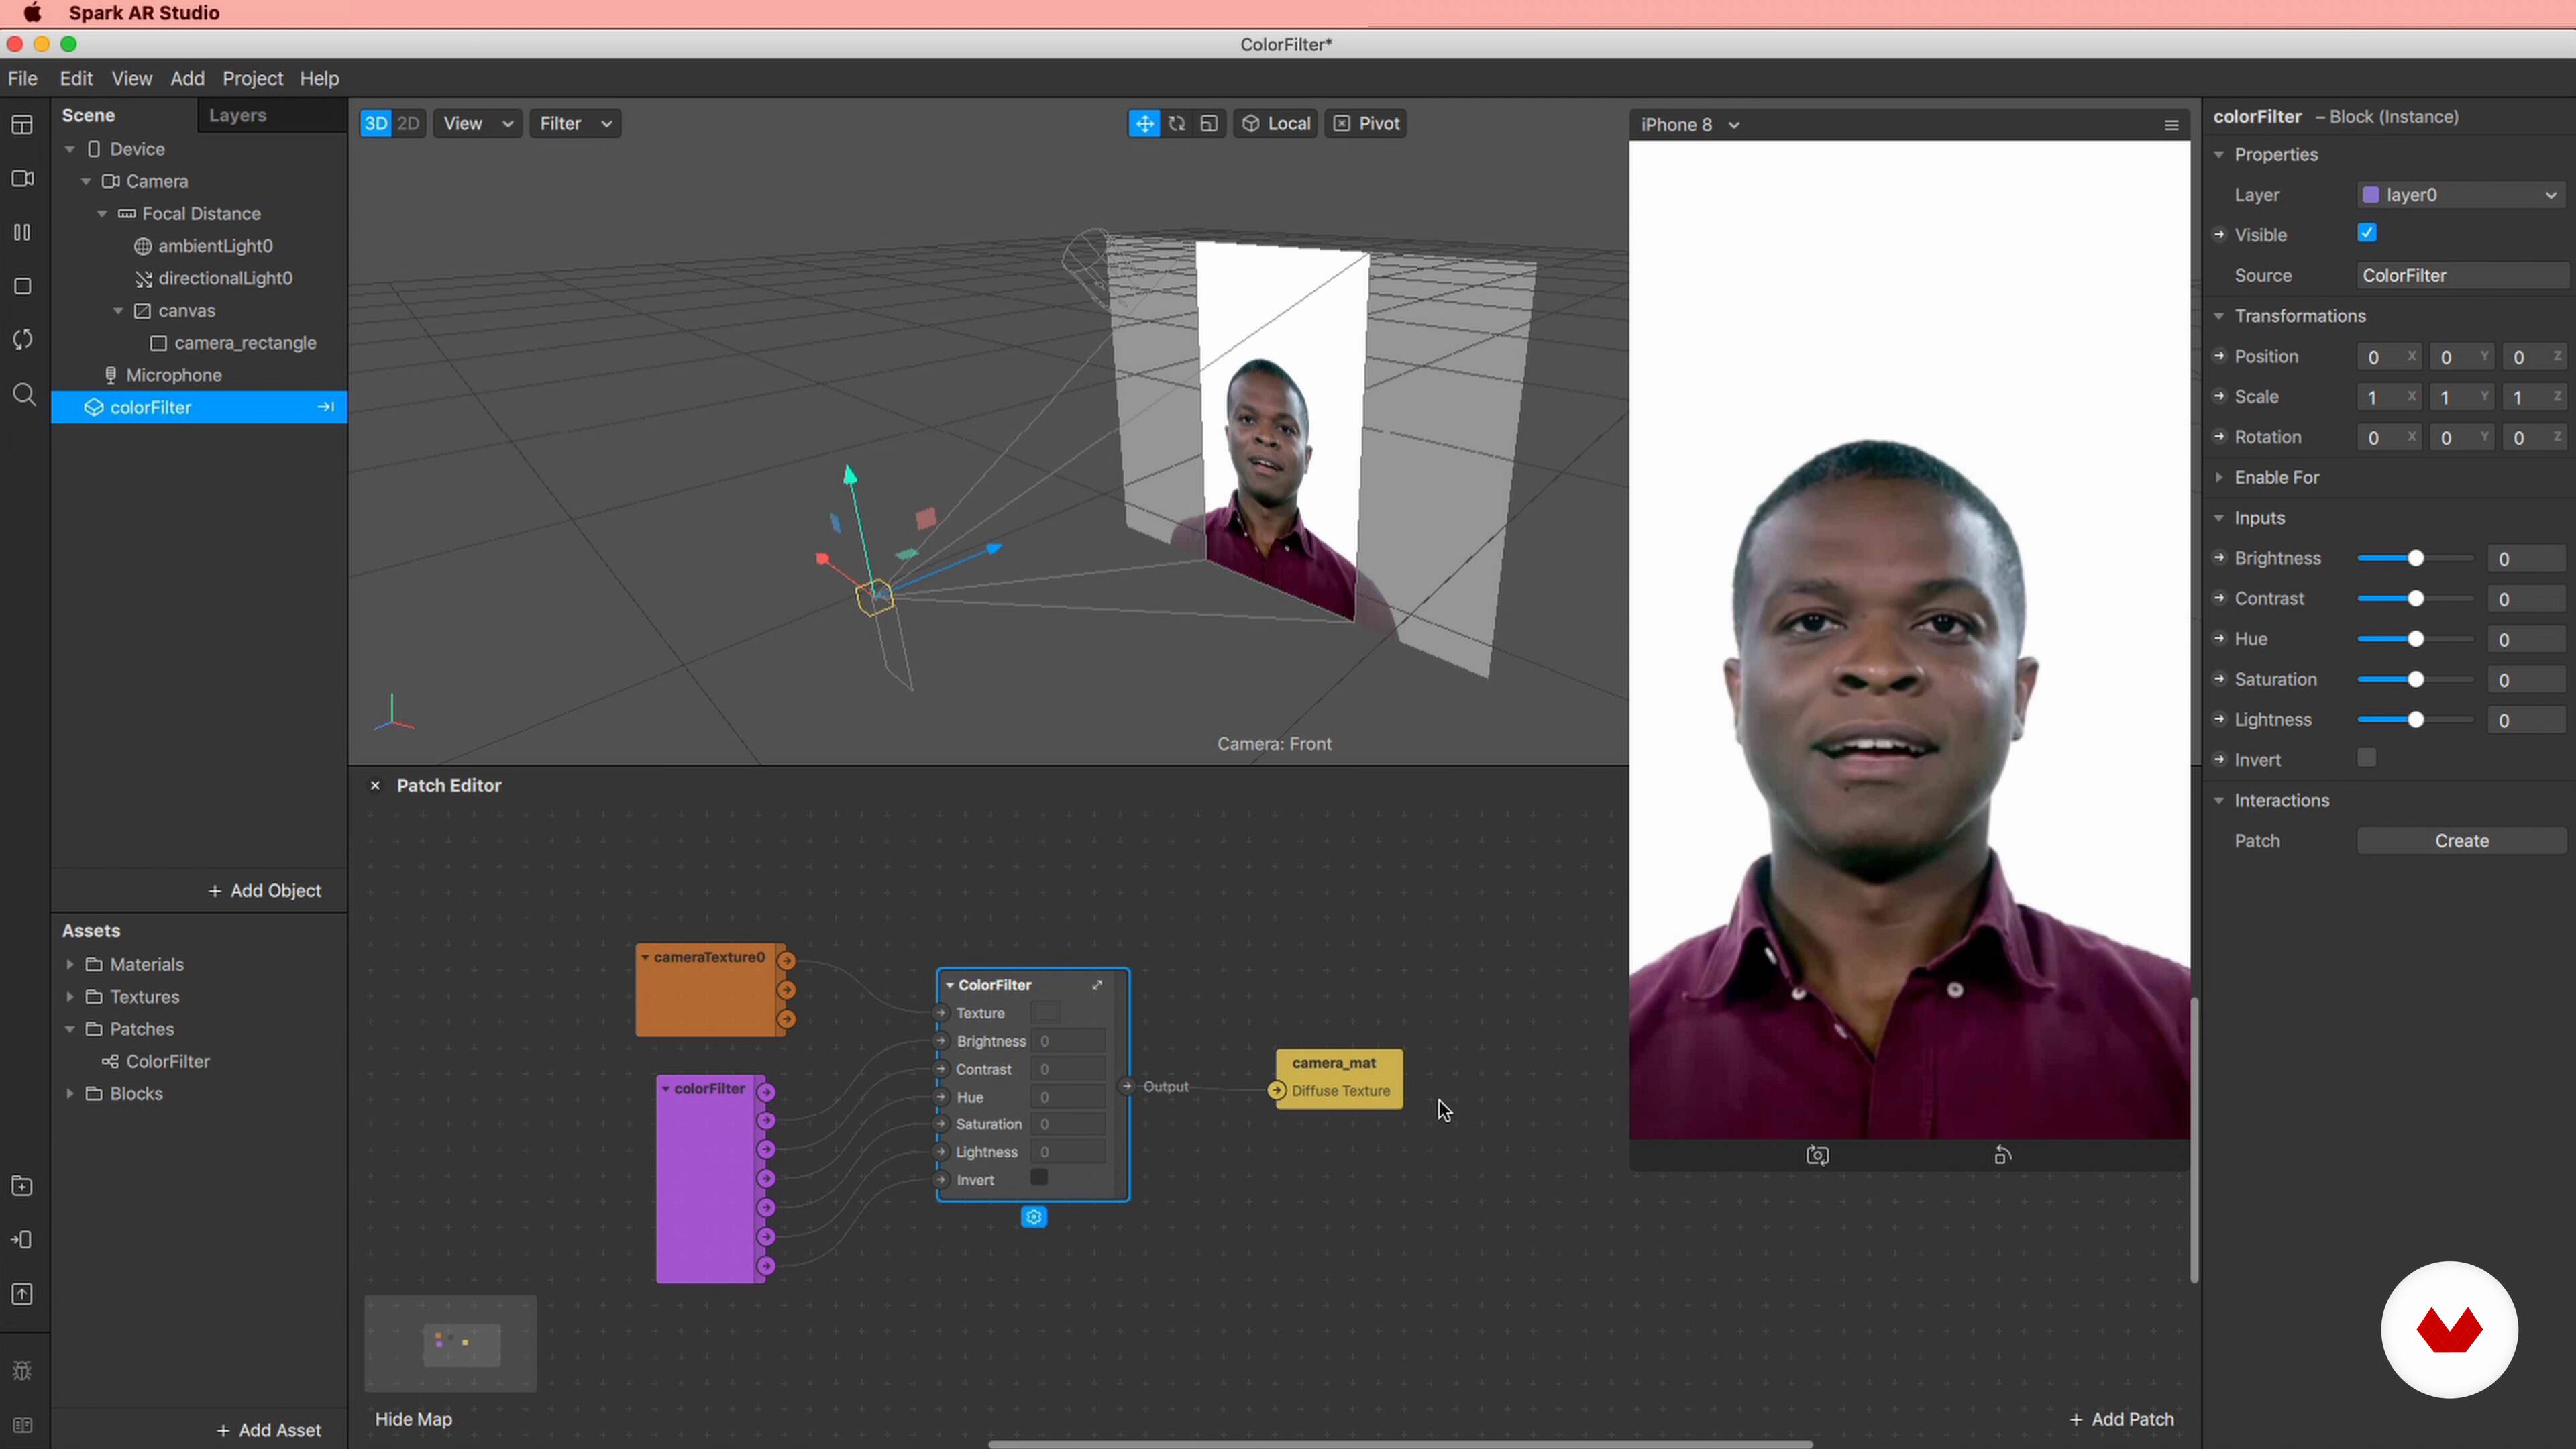Toggle the Visible checkbox
2576x1449 pixels.
pyautogui.click(x=2367, y=233)
